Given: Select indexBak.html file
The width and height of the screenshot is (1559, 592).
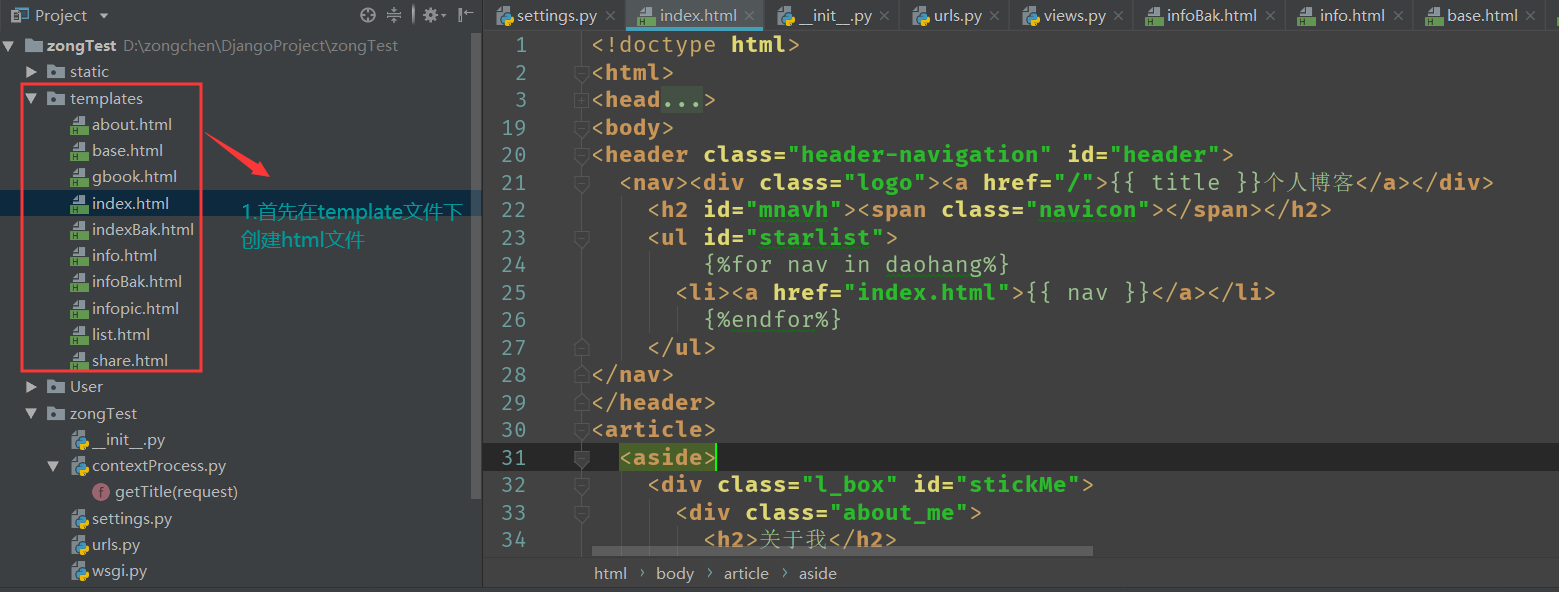Looking at the screenshot, I should [x=142, y=230].
